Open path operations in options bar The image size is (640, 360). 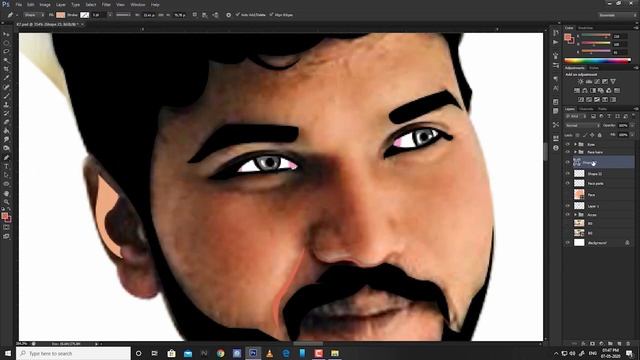(x=195, y=15)
